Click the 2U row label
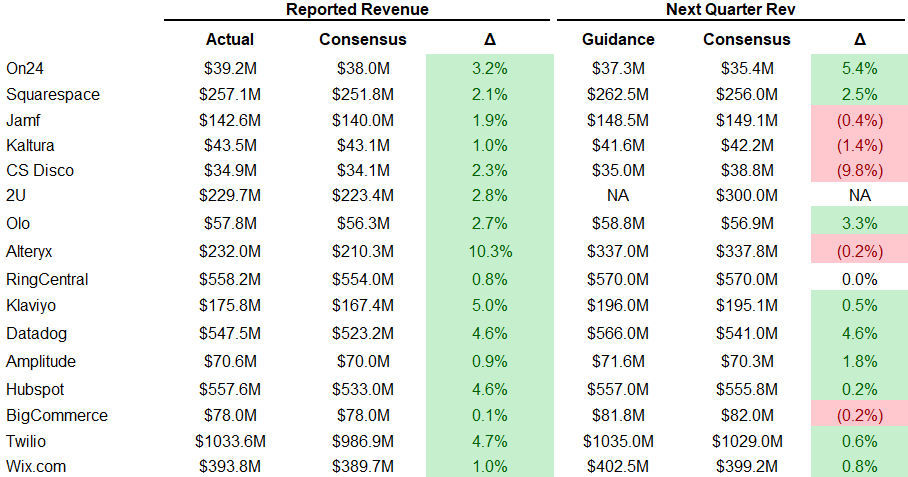 click(16, 195)
